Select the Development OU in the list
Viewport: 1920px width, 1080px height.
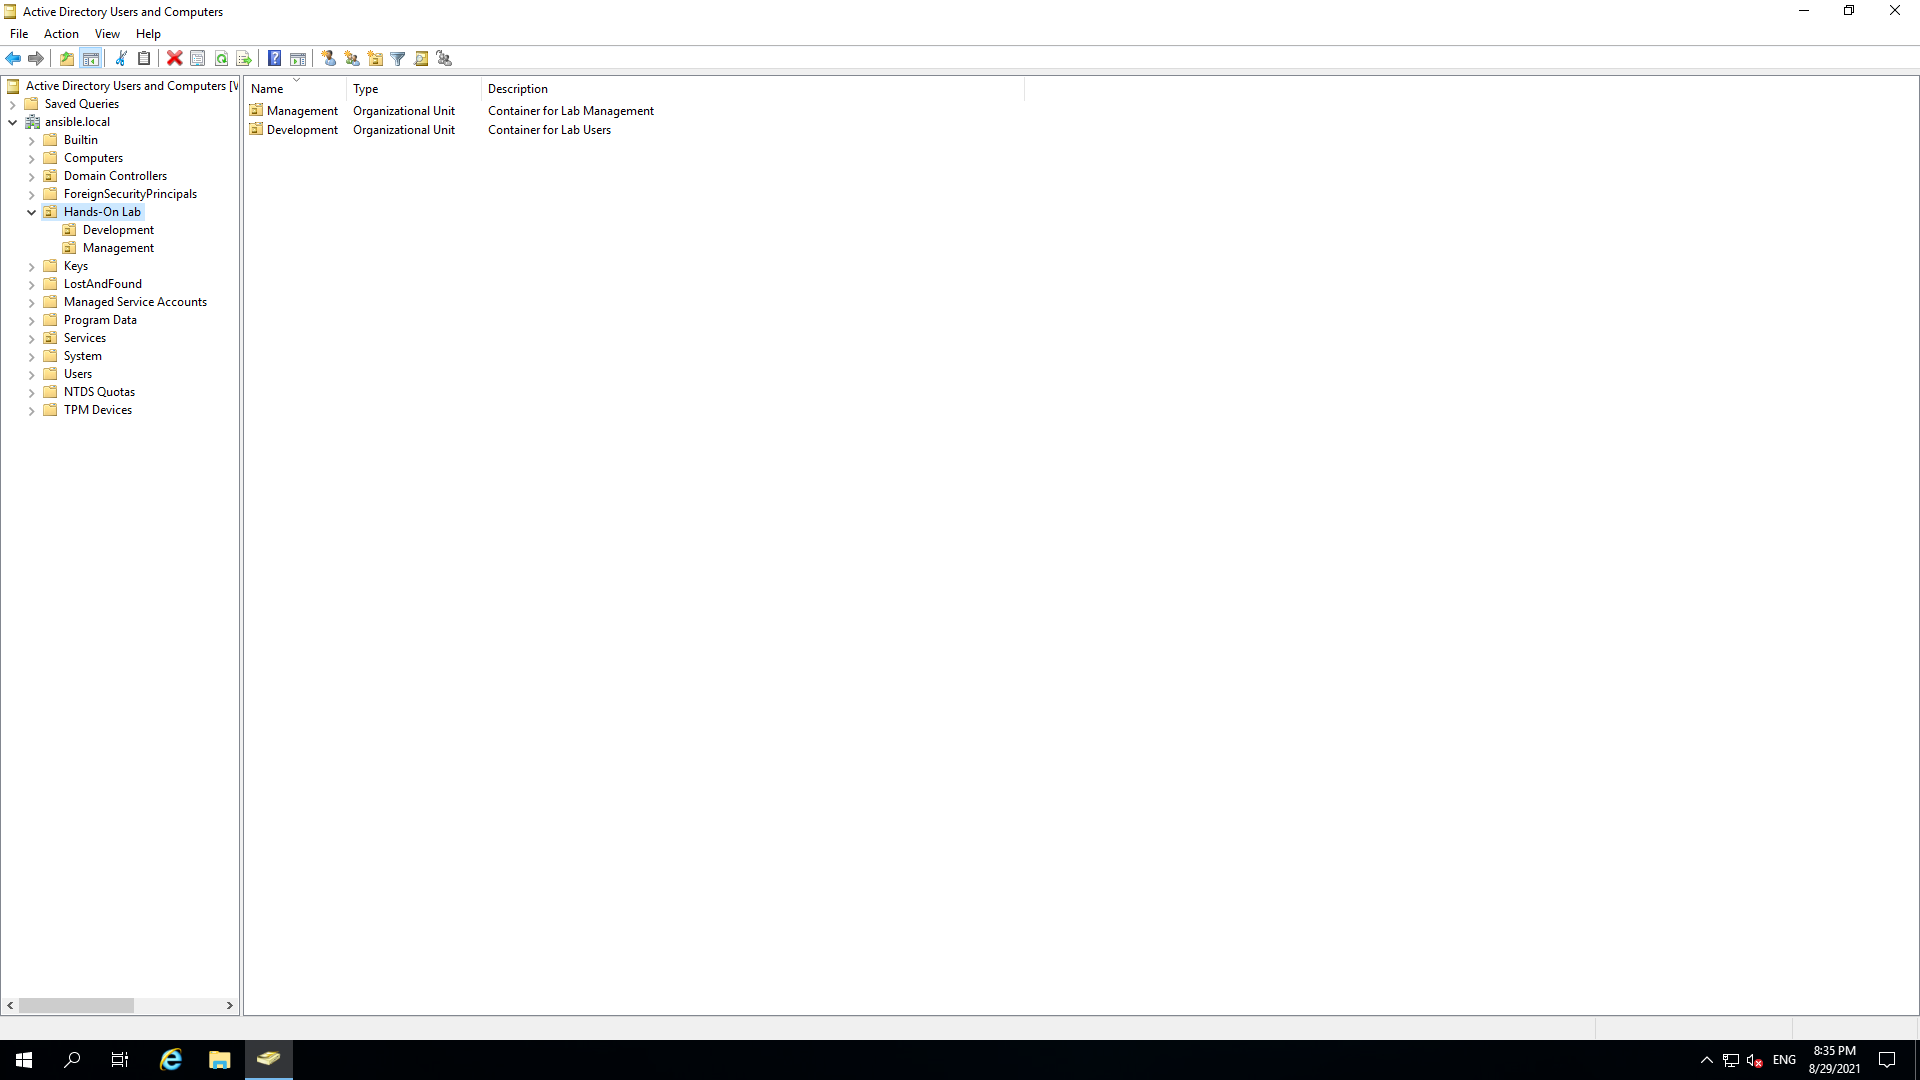[302, 130]
